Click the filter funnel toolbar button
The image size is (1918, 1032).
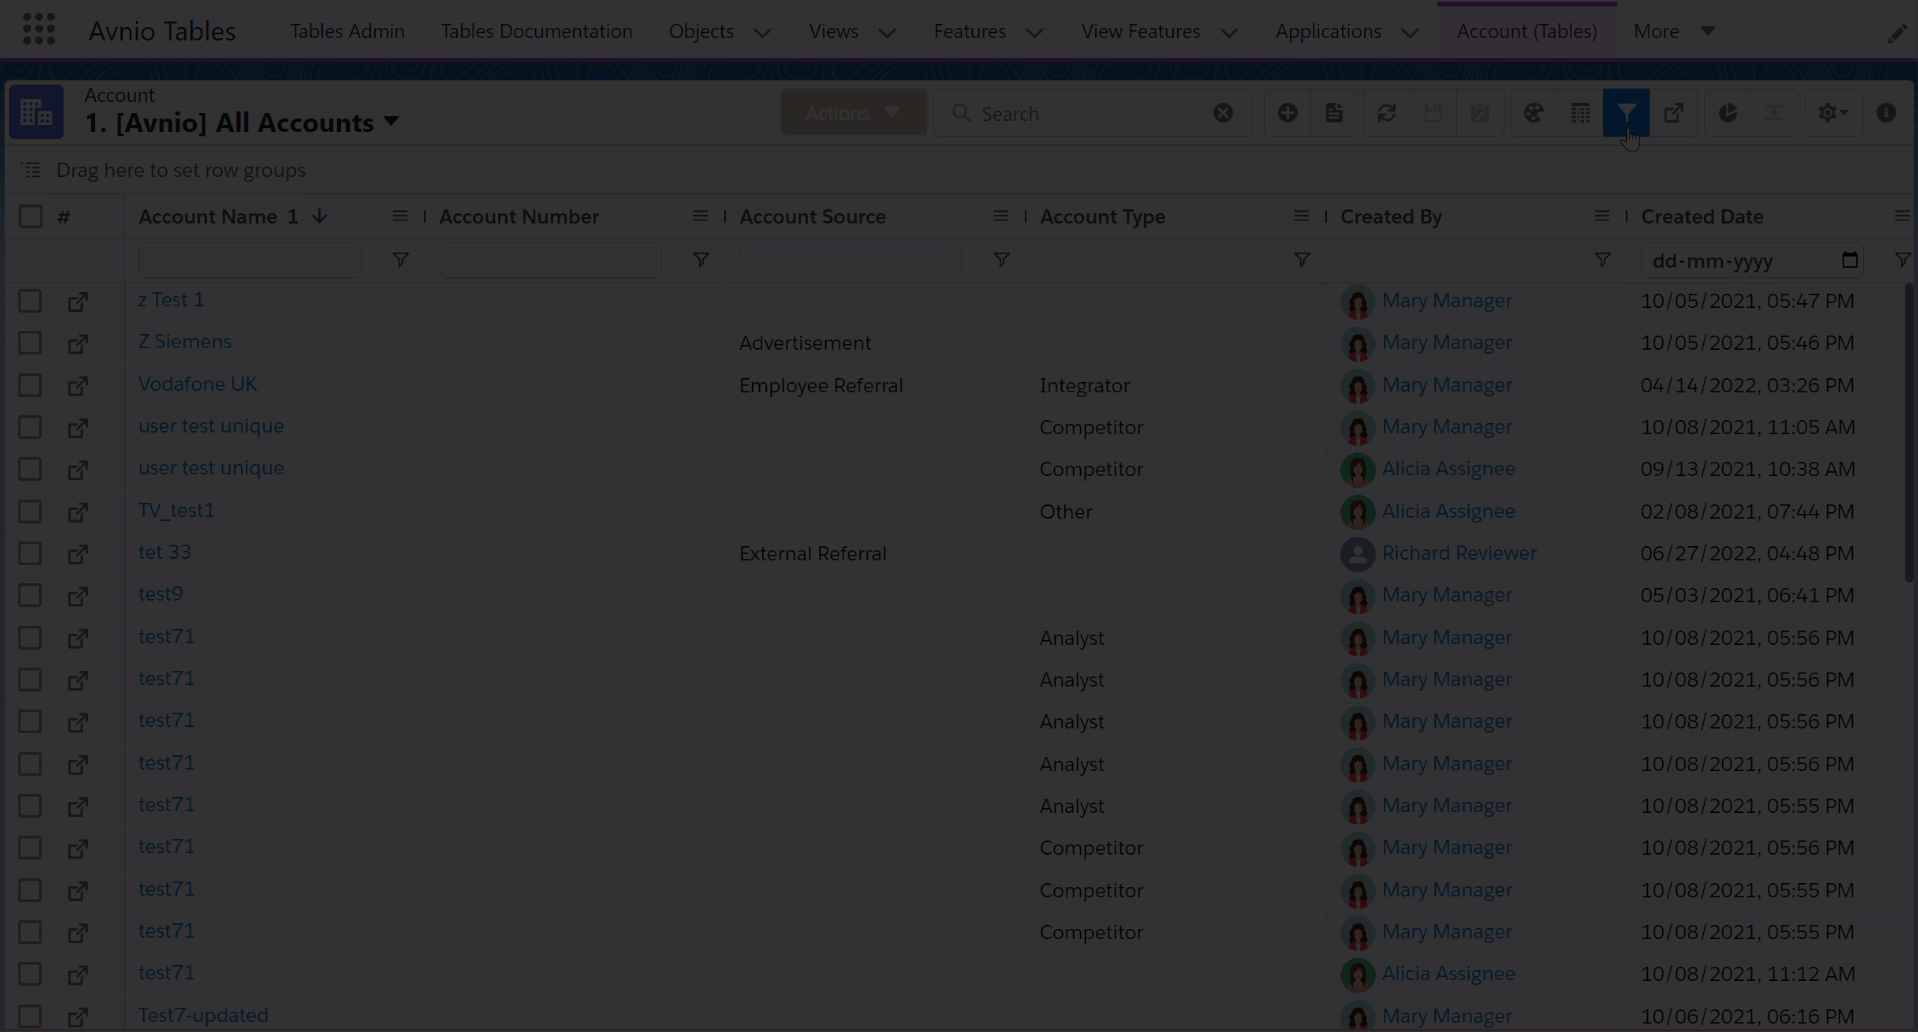click(x=1626, y=113)
